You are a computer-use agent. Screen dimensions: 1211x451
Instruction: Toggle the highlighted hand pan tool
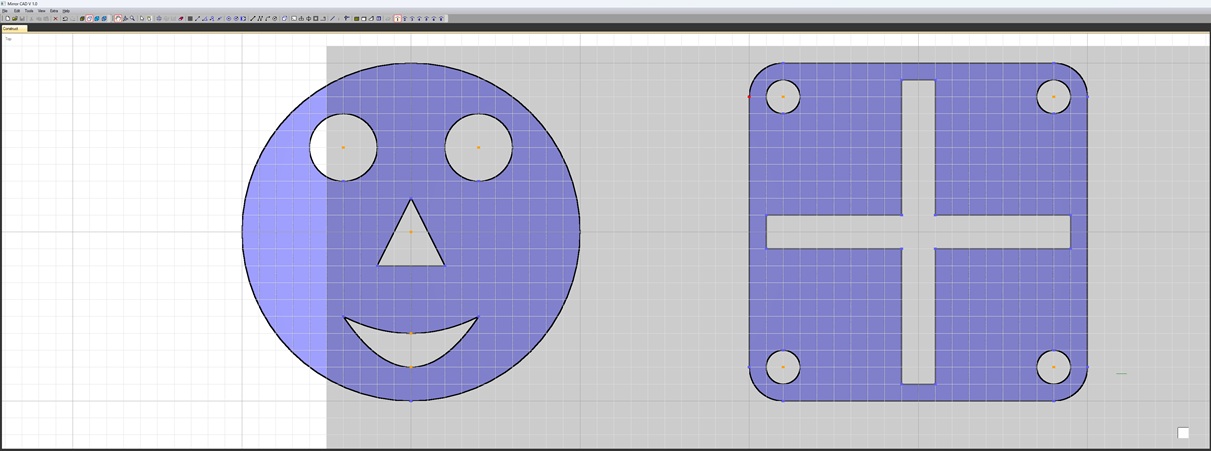point(118,18)
